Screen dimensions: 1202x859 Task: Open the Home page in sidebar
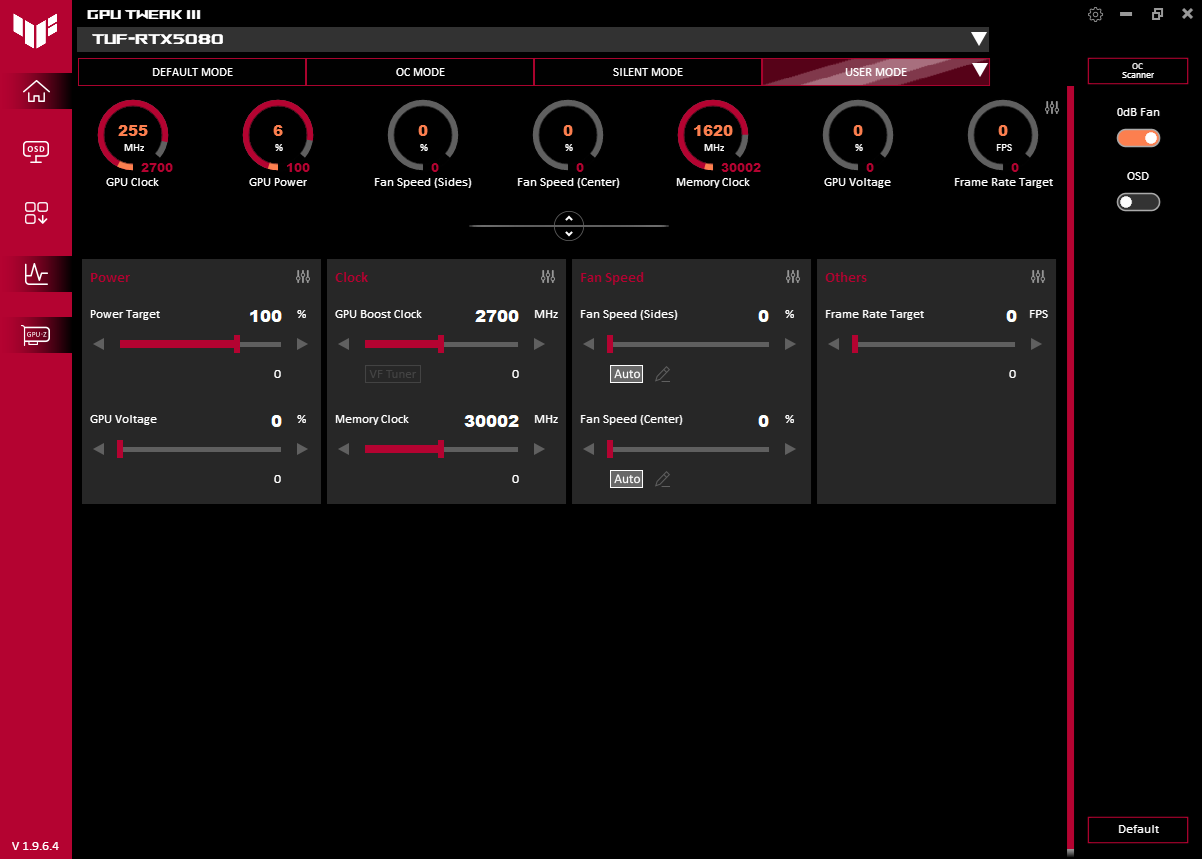(36, 91)
